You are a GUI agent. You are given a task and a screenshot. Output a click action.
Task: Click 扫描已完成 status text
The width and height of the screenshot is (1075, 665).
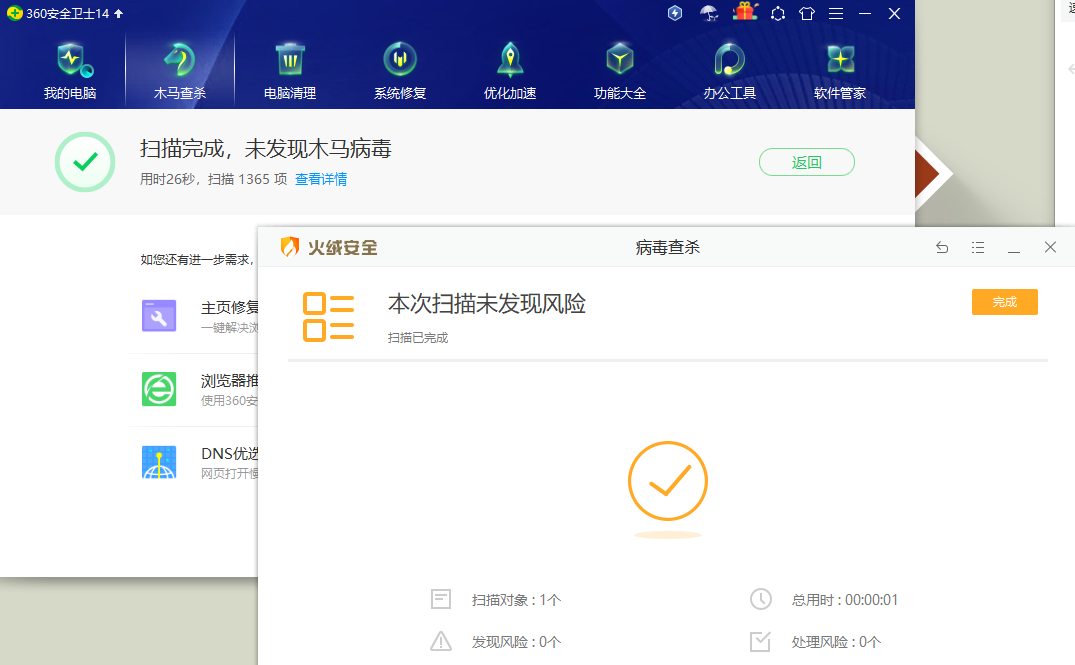[418, 337]
